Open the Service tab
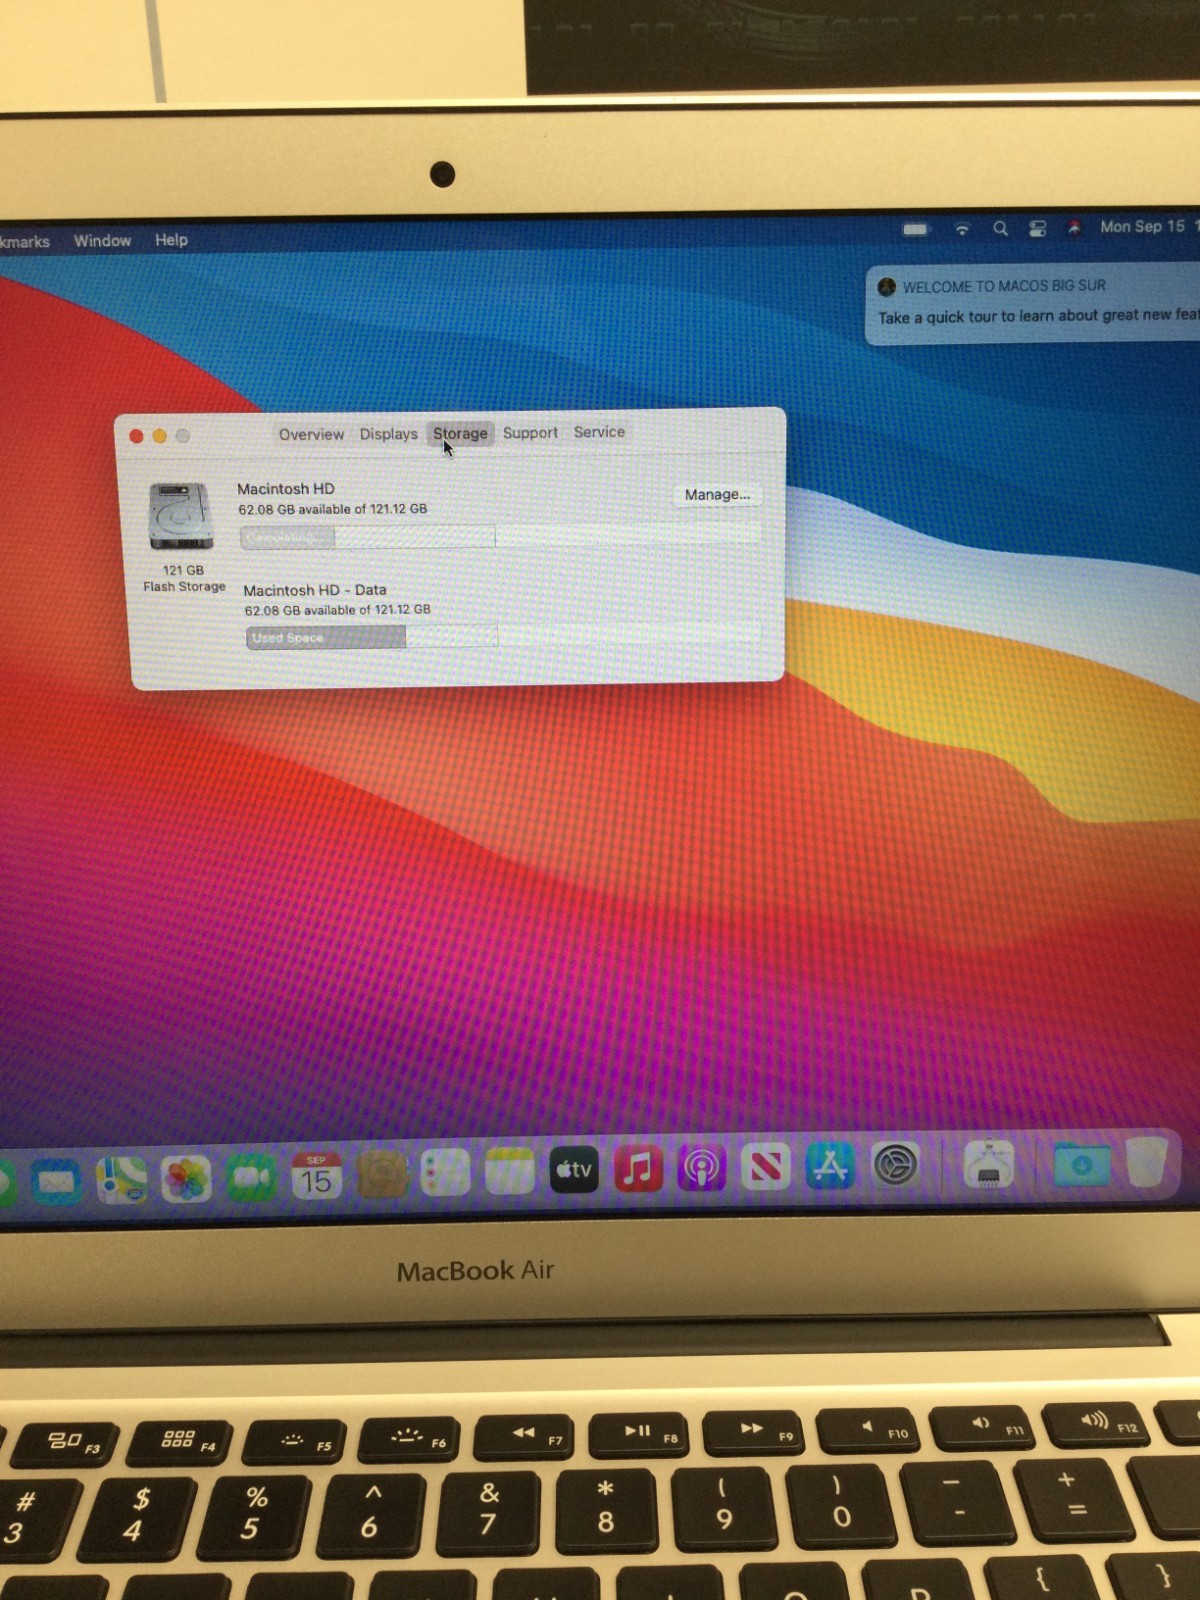 [x=599, y=431]
